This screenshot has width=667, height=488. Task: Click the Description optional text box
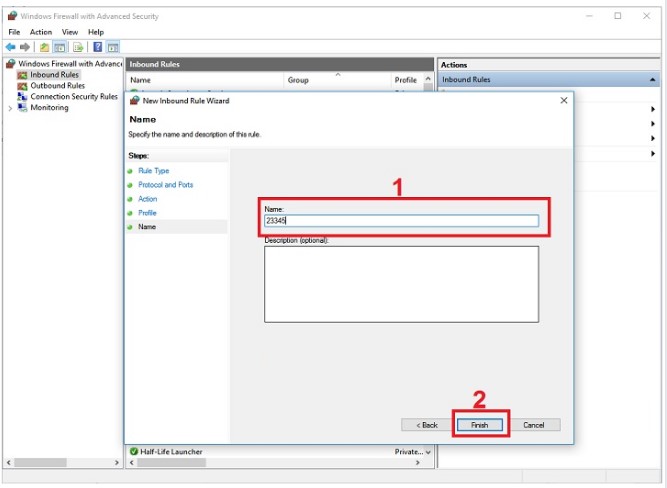pos(401,284)
